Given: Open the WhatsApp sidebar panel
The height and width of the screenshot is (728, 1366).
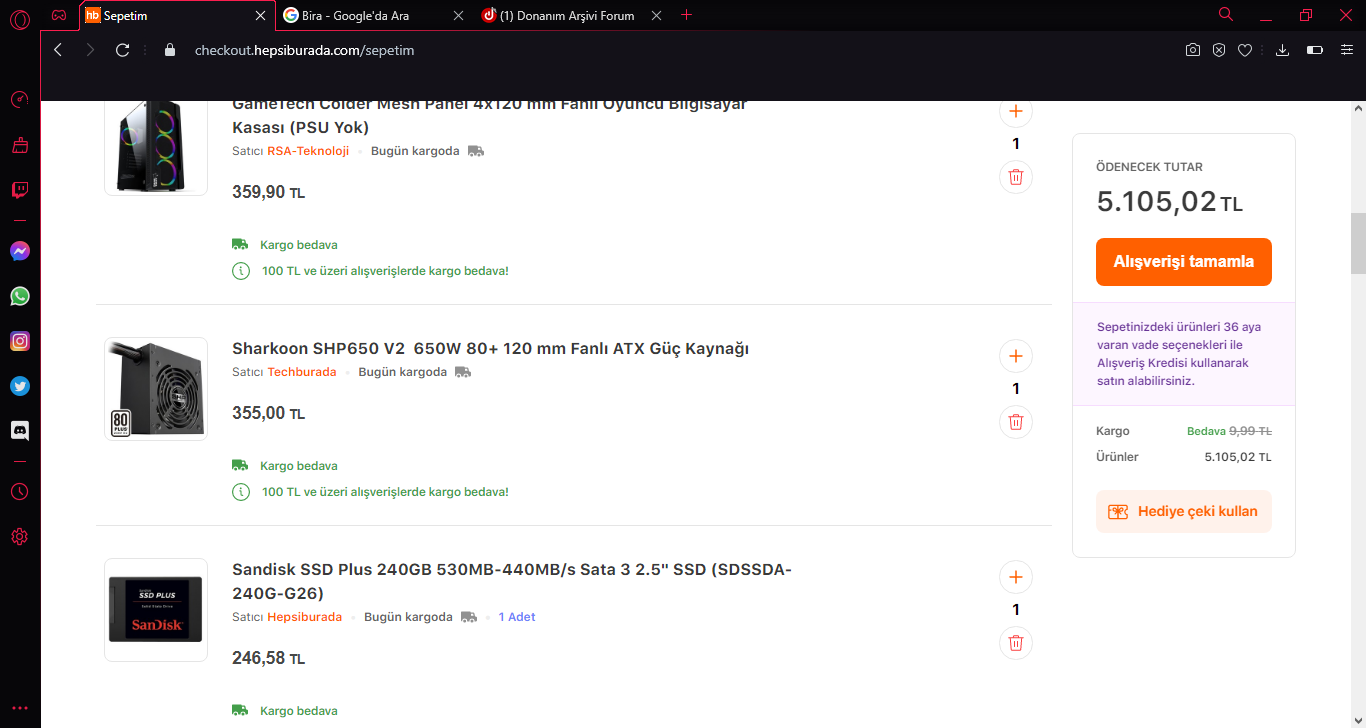Looking at the screenshot, I should pos(19,296).
